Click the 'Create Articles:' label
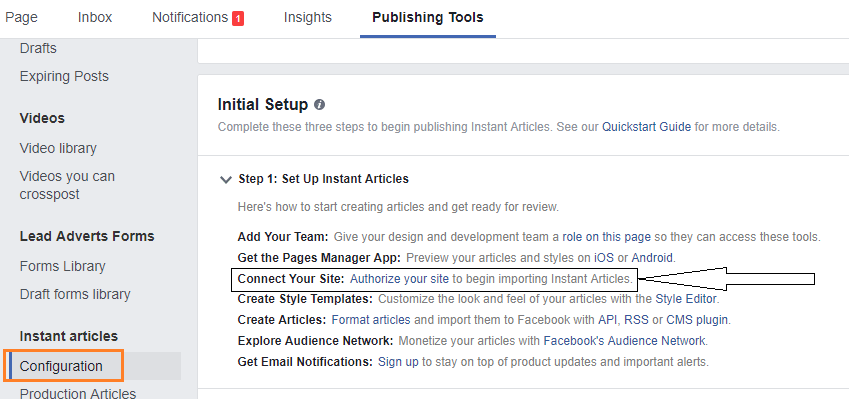Screen dimensions: 849x399 [282, 320]
